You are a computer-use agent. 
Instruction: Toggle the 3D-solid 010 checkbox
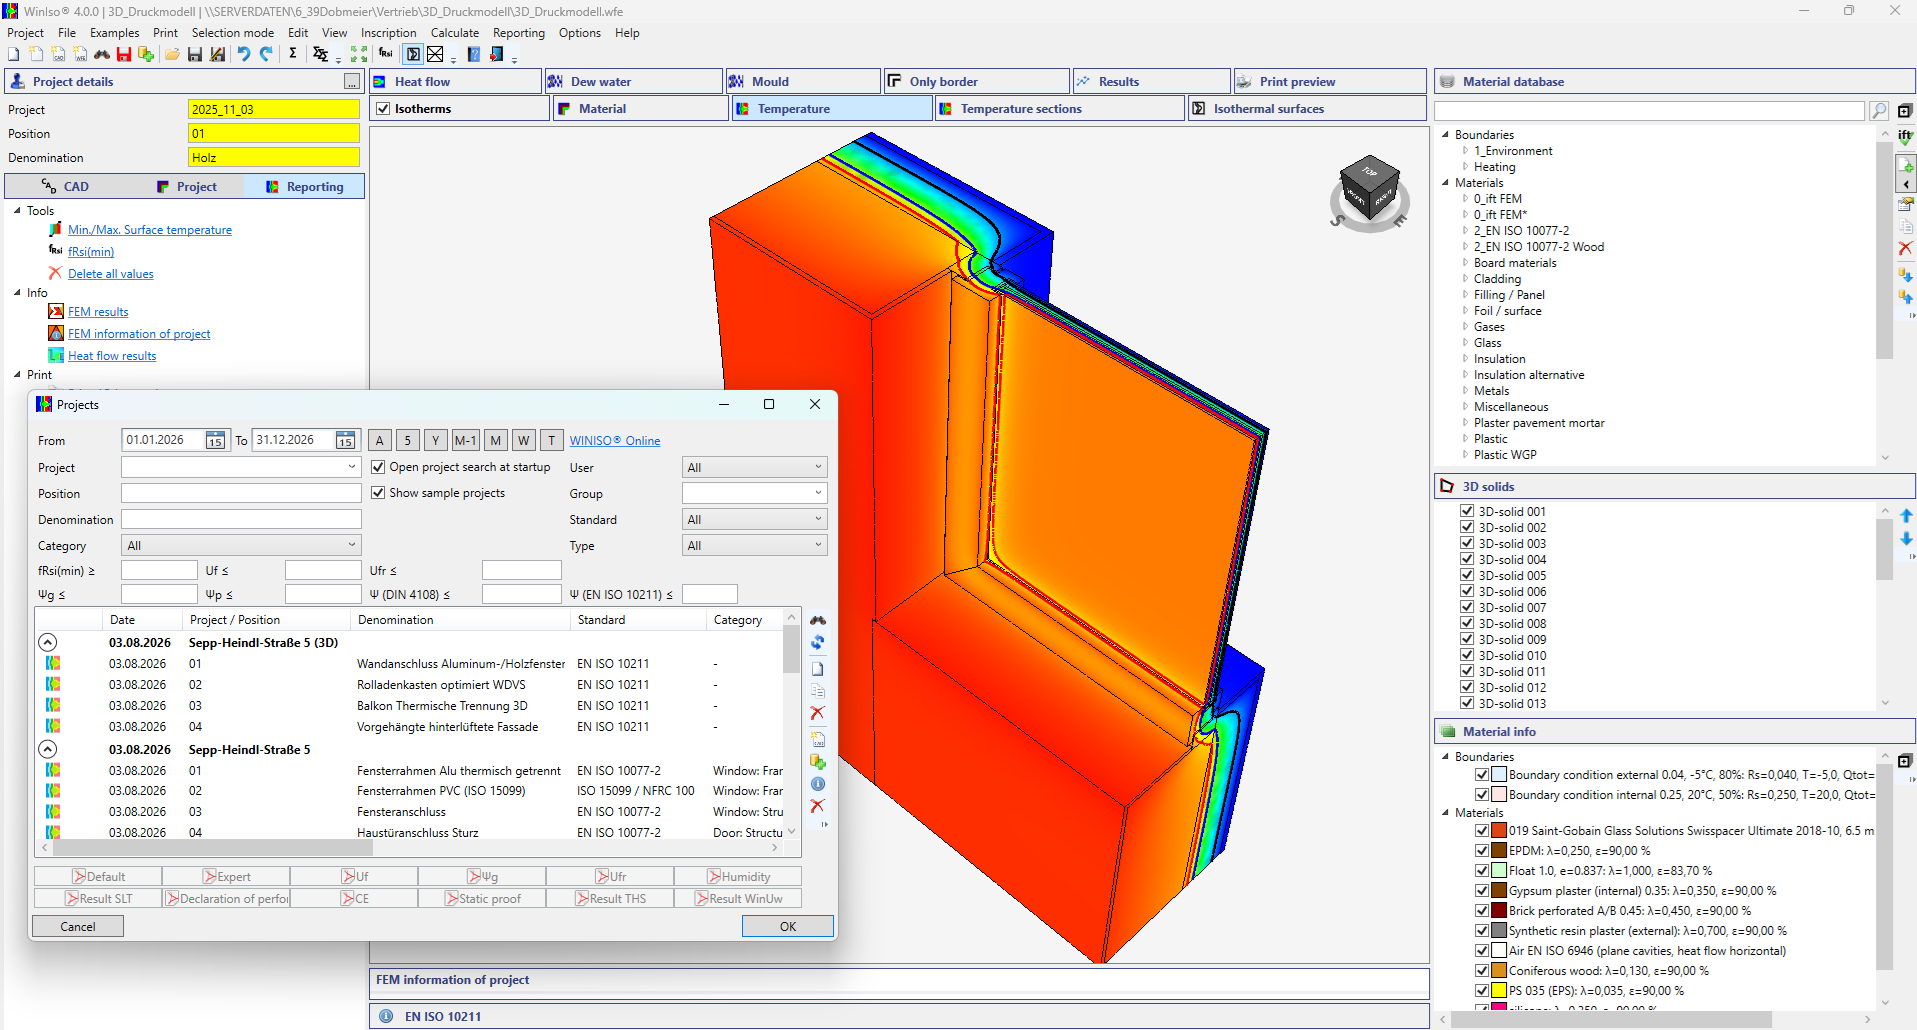point(1467,655)
